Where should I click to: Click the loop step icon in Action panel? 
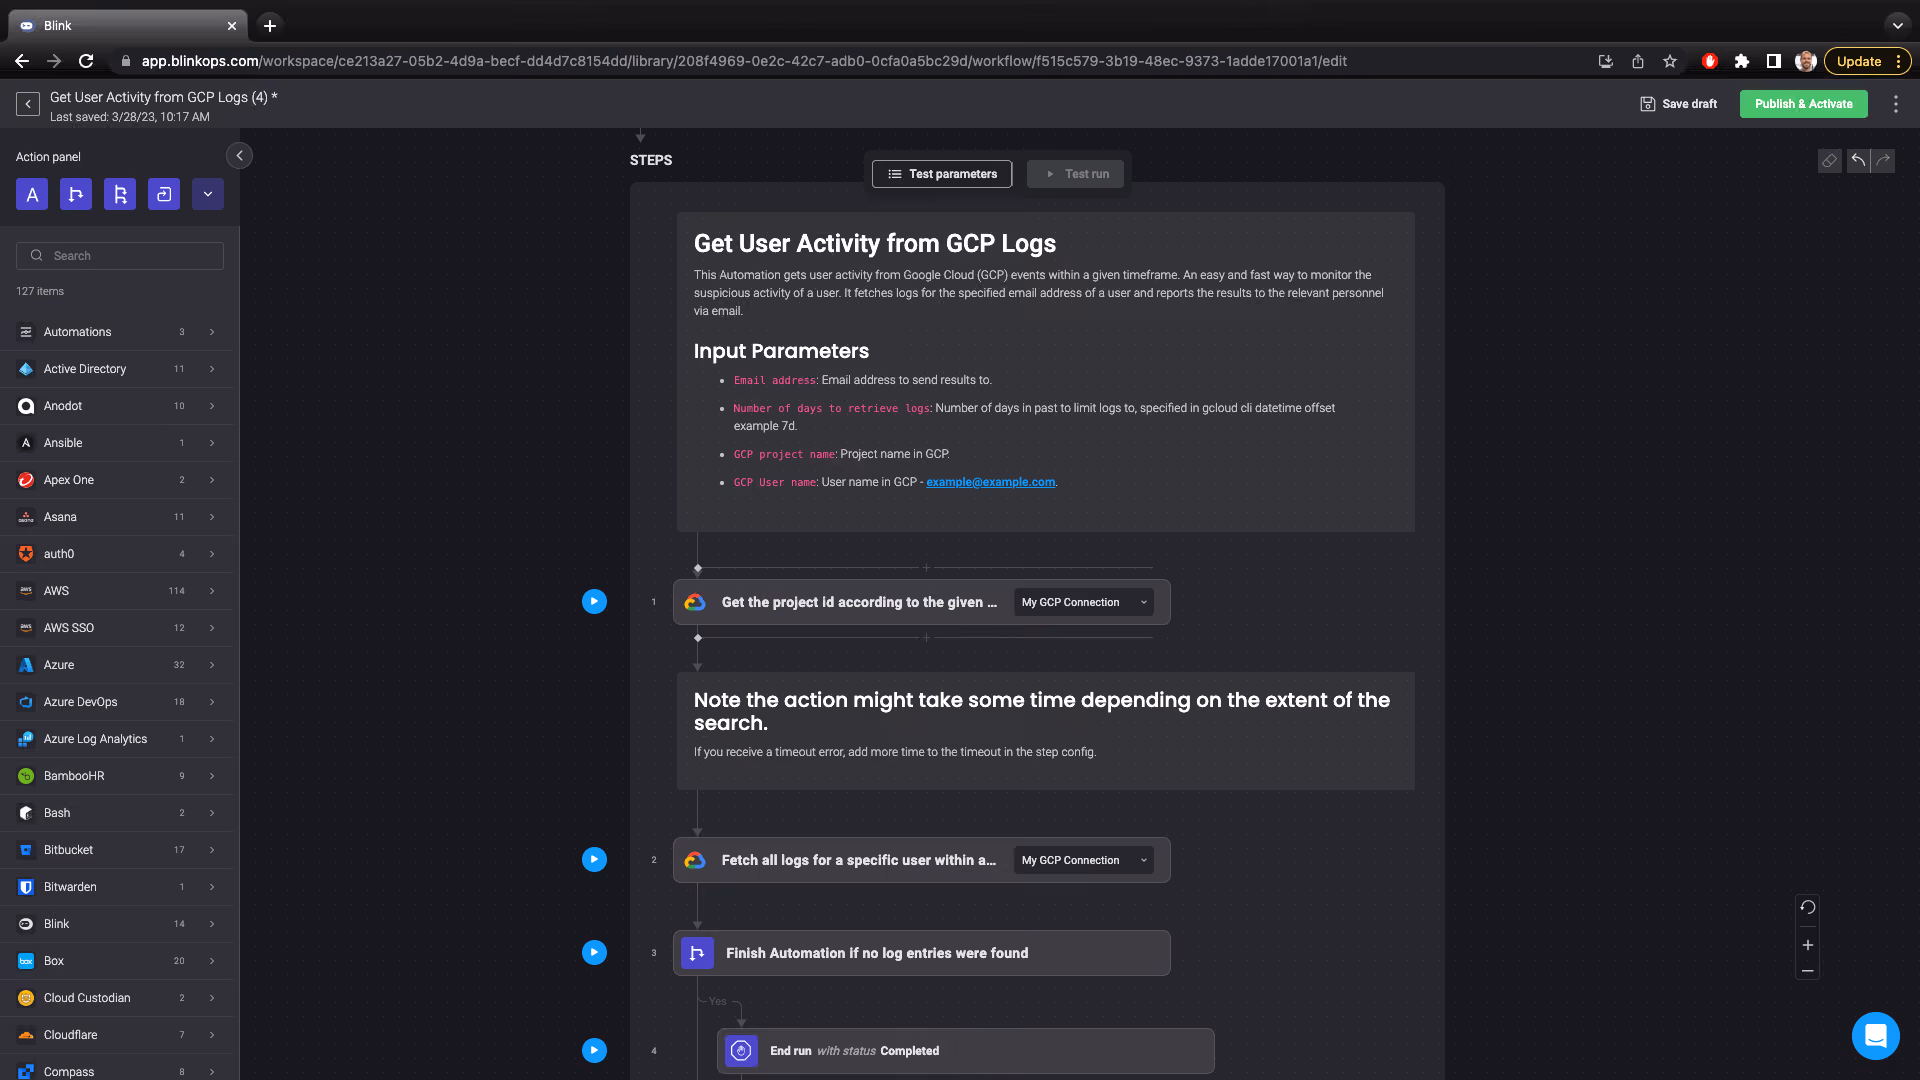click(164, 194)
